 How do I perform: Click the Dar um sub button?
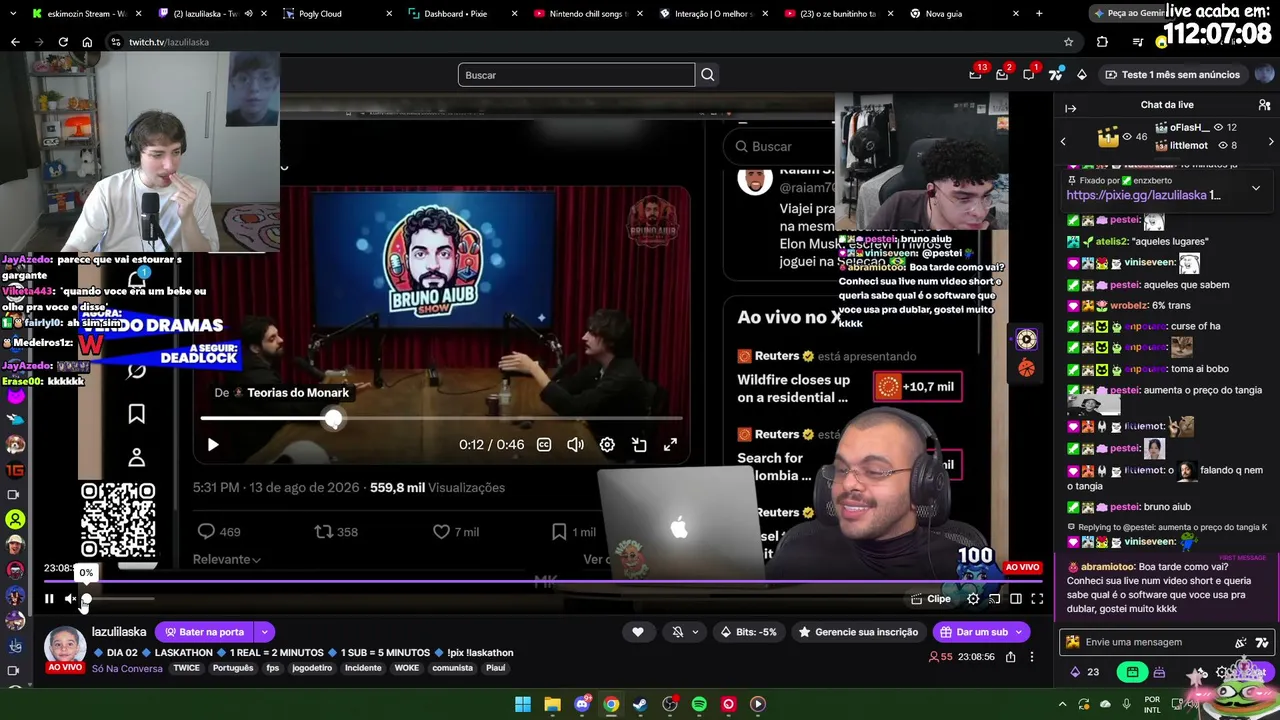(x=982, y=632)
